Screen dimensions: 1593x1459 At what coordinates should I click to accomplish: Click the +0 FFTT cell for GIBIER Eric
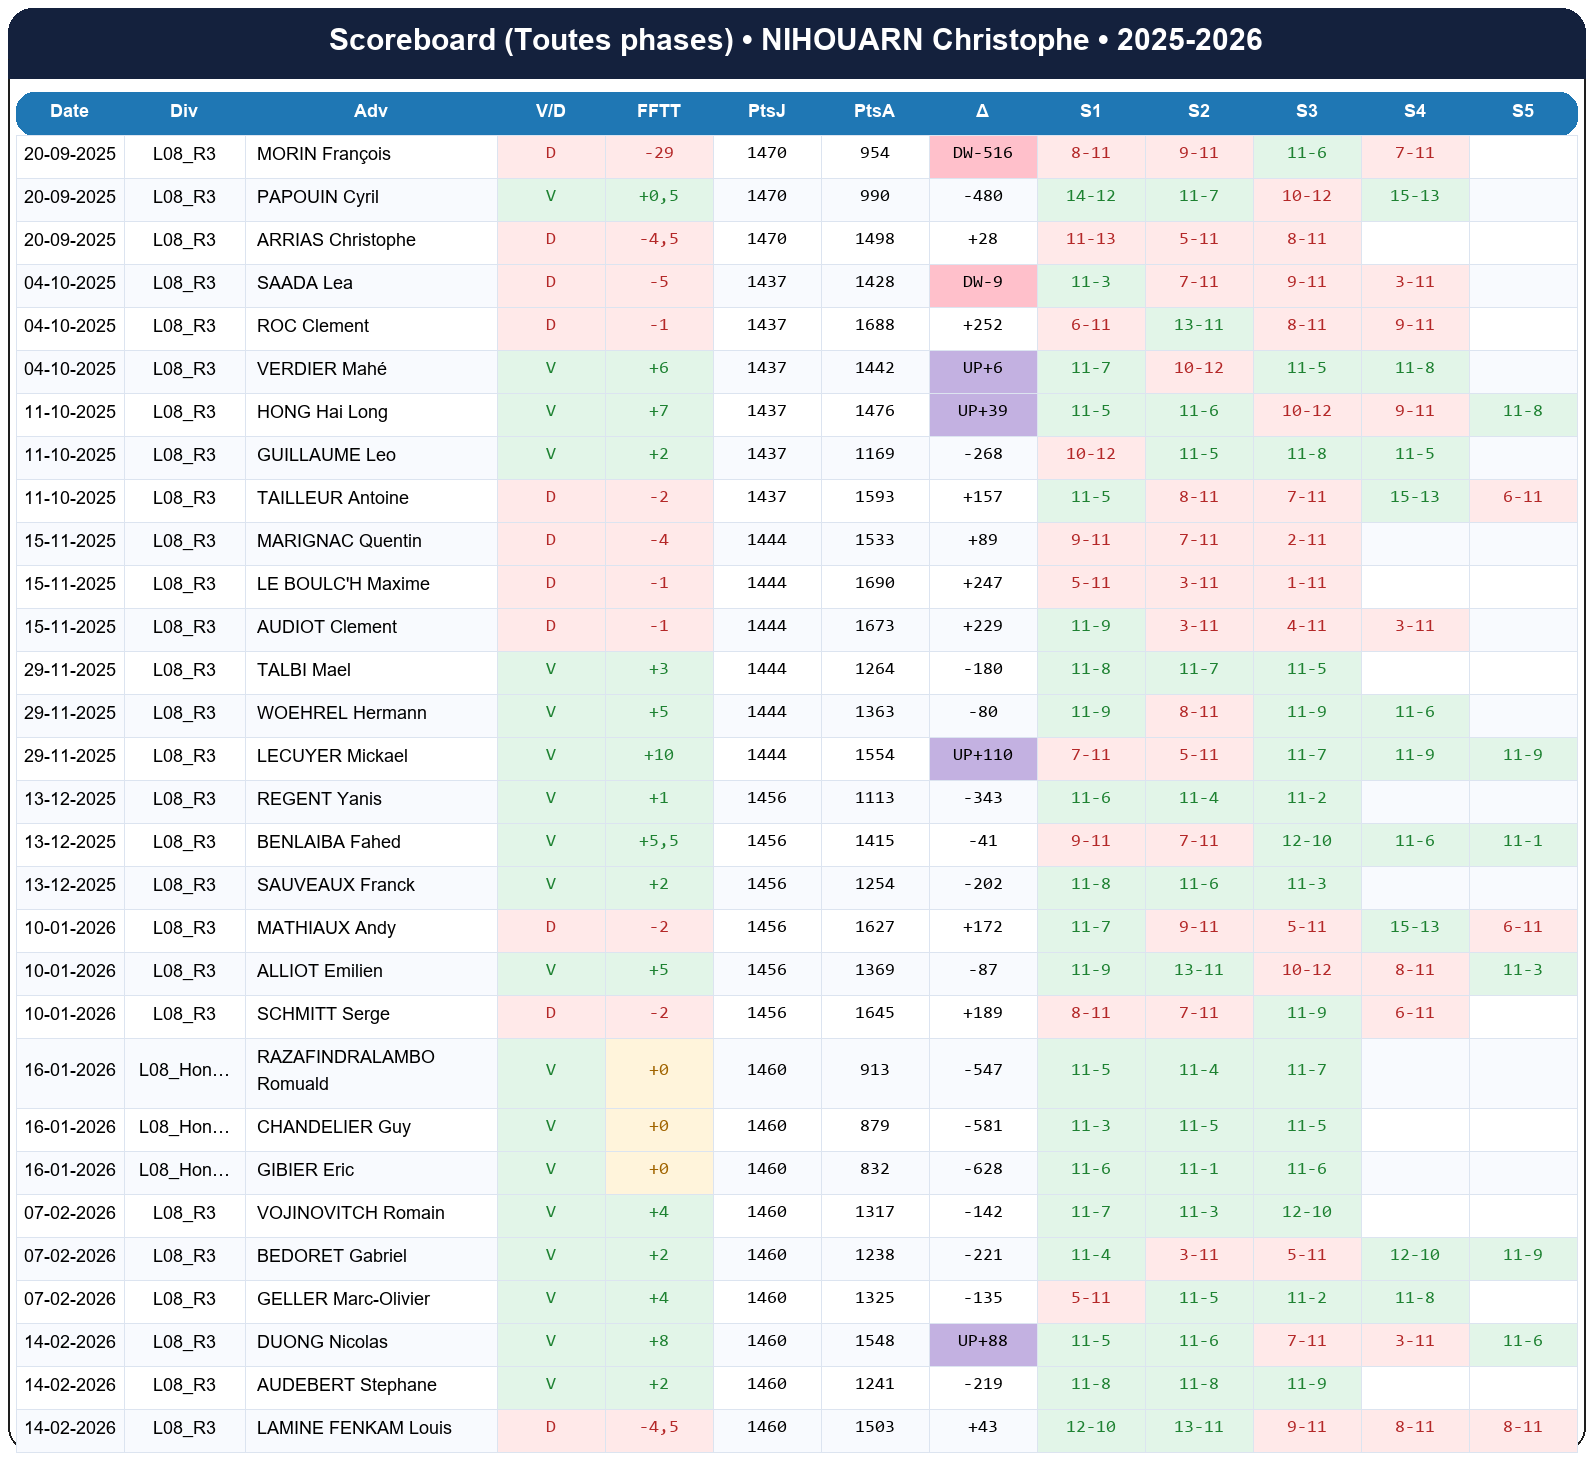pyautogui.click(x=658, y=1170)
